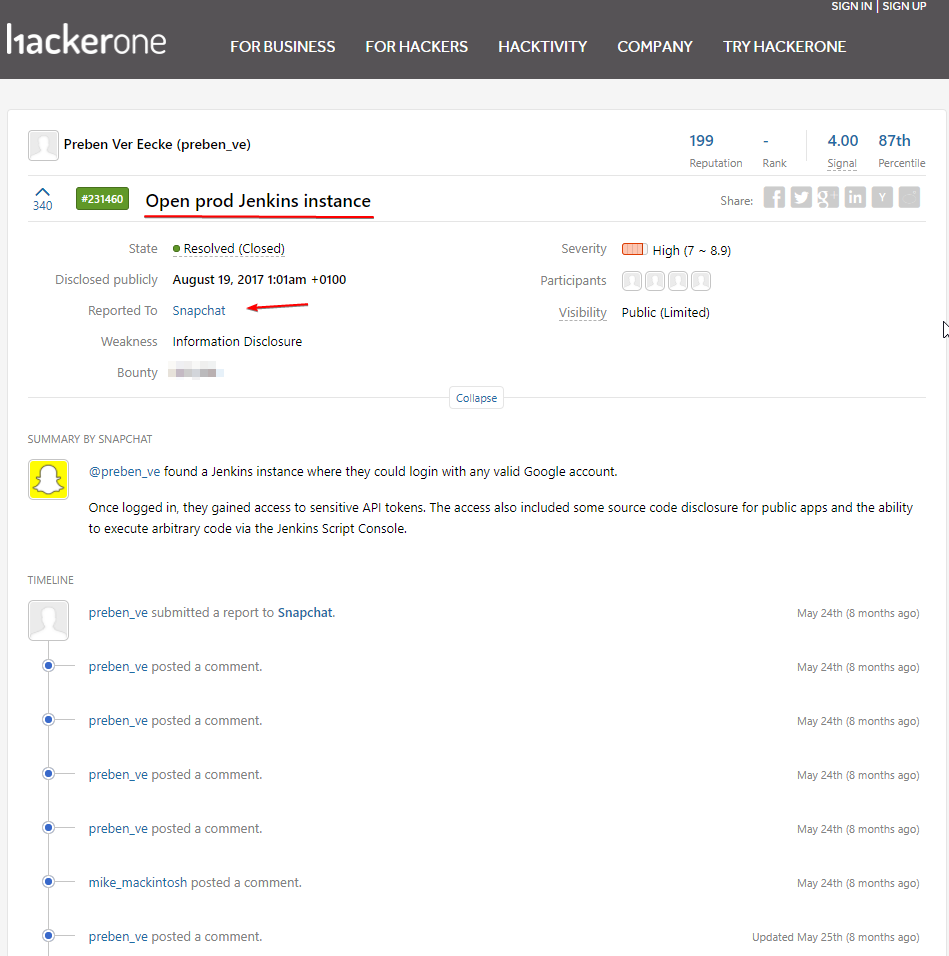Click SIGN IN link
949x956 pixels.
[x=851, y=6]
